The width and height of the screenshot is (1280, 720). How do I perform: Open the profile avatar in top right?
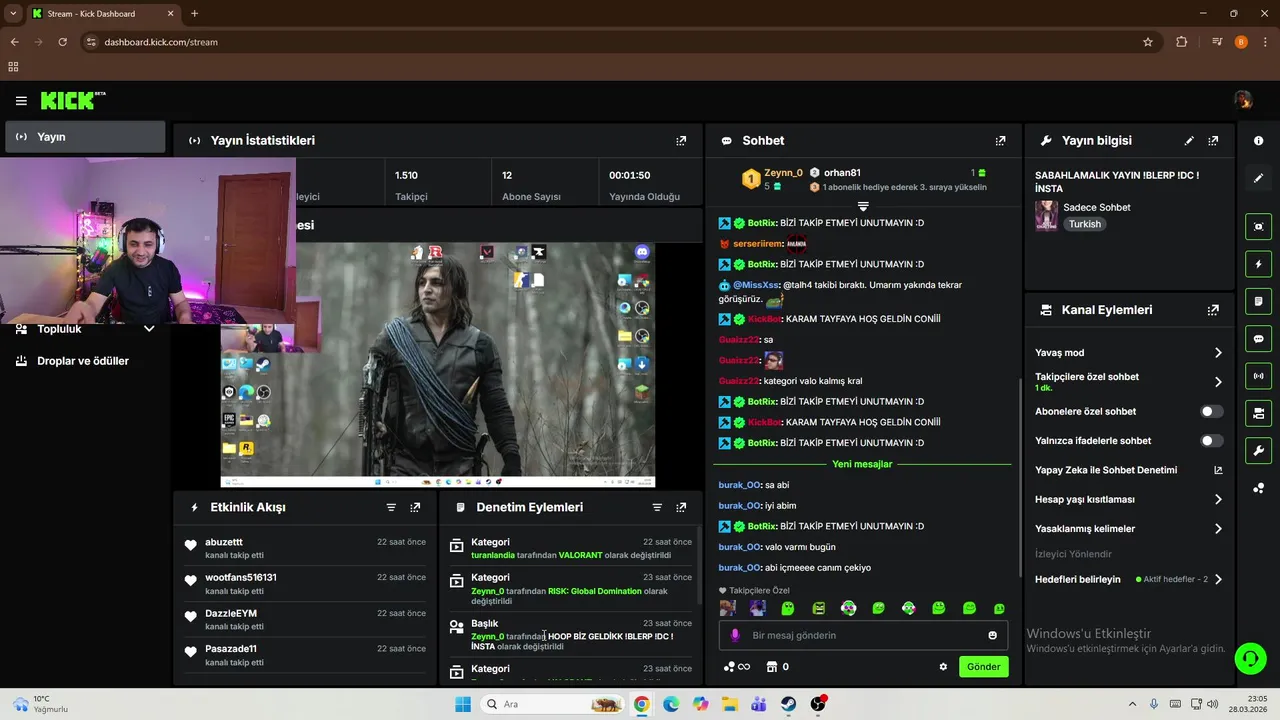[x=1242, y=100]
